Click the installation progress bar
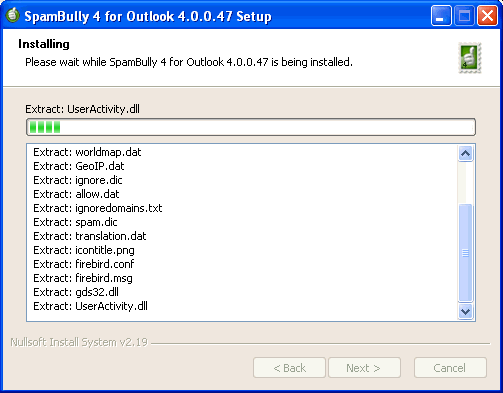 coord(251,127)
